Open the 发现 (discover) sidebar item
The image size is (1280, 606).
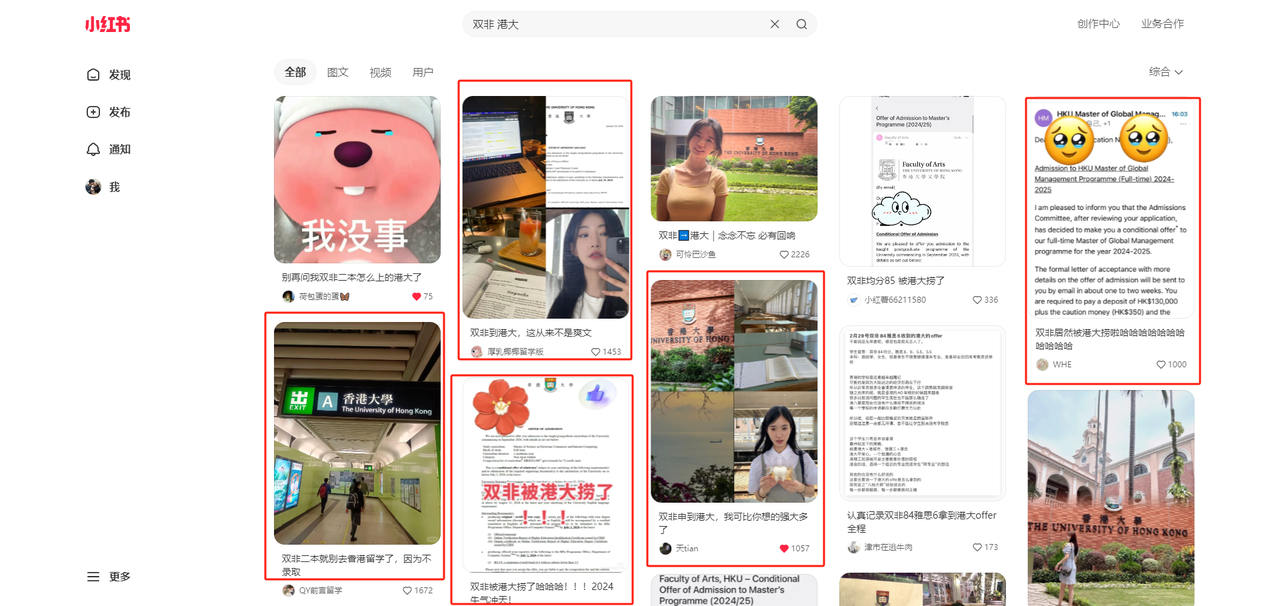[x=109, y=75]
